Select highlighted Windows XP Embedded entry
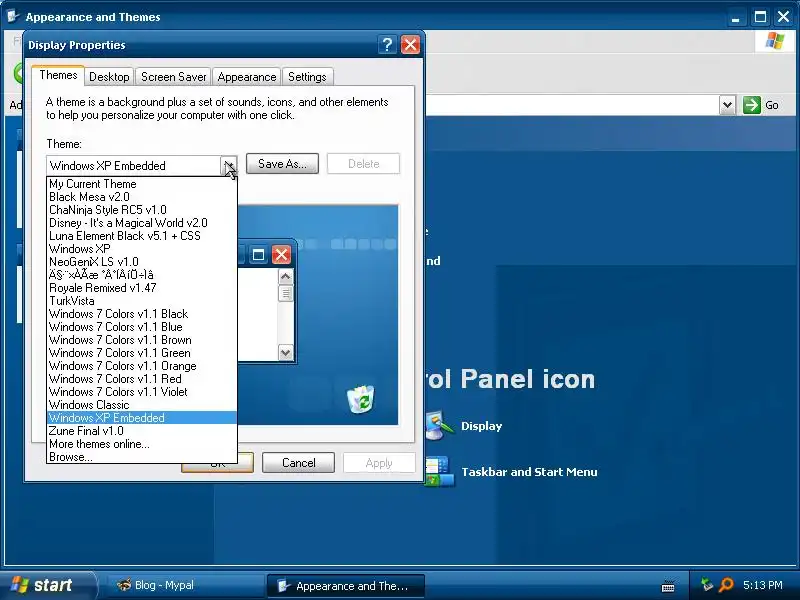Image resolution: width=800 pixels, height=600 pixels. click(x=142, y=418)
